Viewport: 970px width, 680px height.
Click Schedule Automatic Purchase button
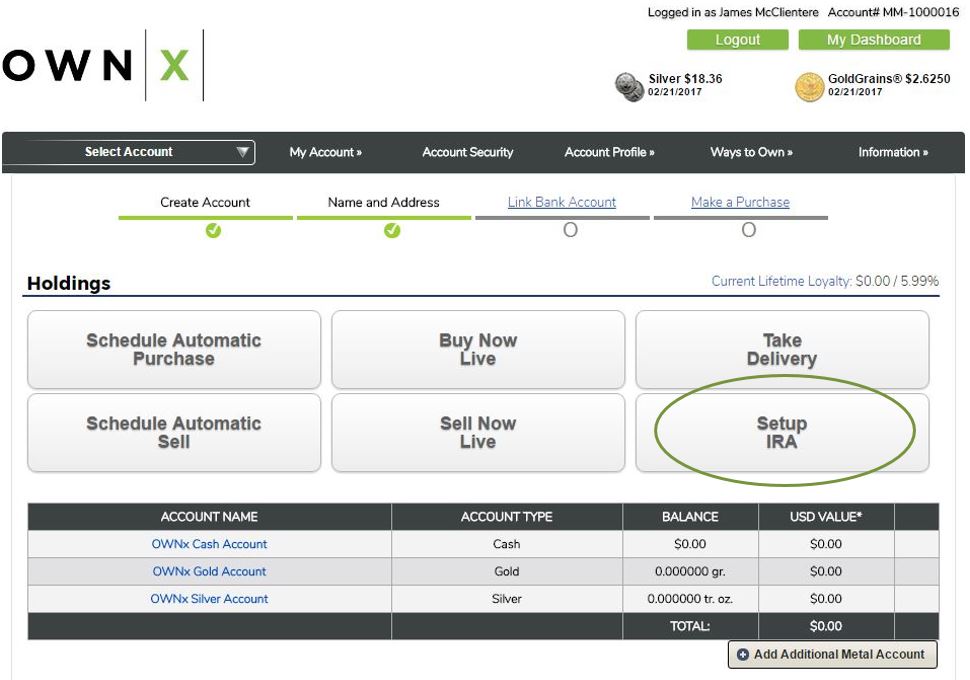tap(174, 350)
